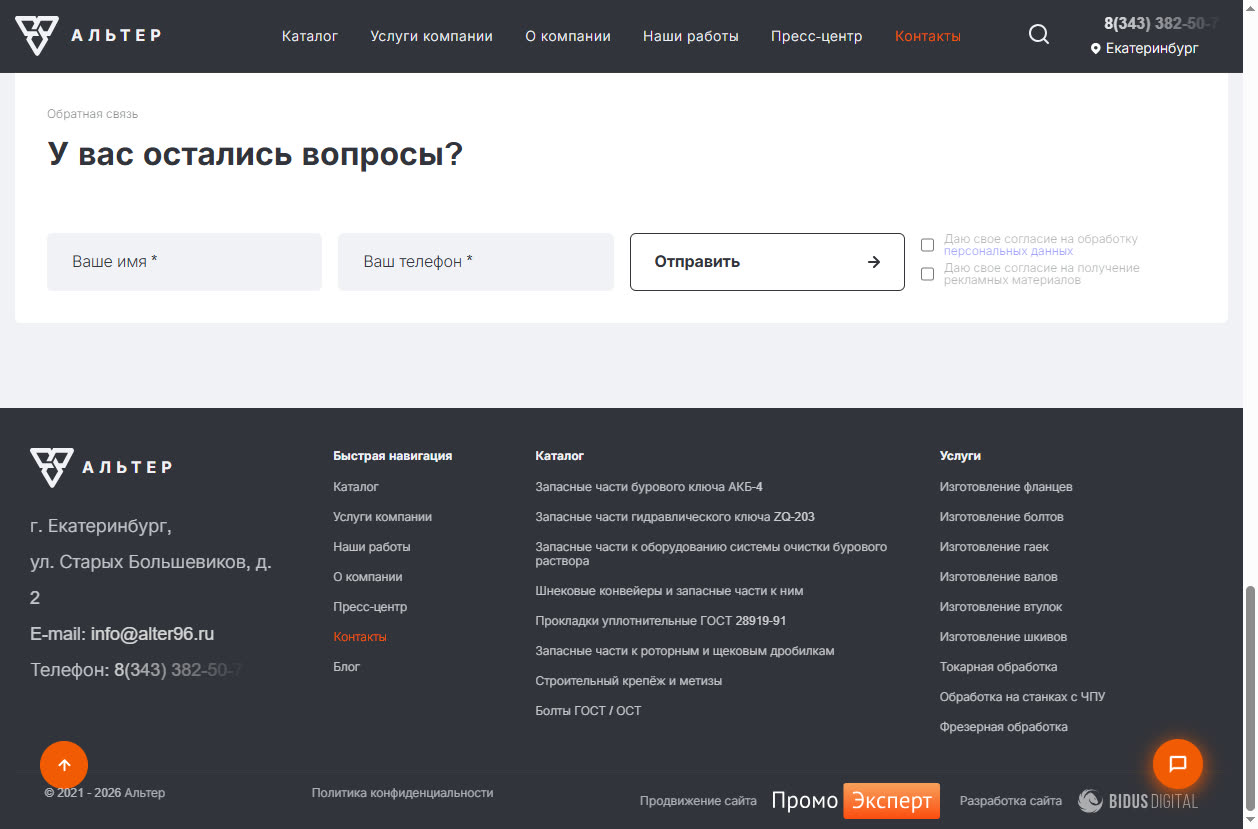Open Изготовление валов link
The image size is (1258, 829).
(x=998, y=577)
